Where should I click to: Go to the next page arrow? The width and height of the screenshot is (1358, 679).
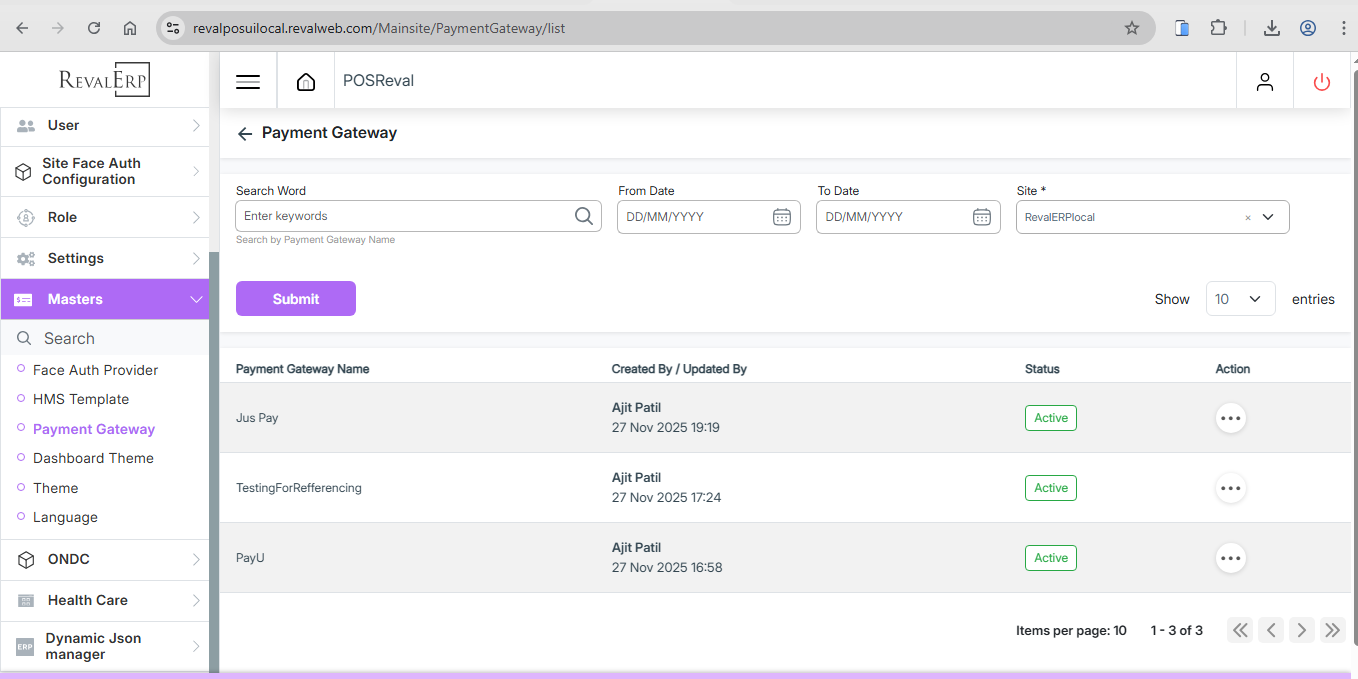(1301, 630)
